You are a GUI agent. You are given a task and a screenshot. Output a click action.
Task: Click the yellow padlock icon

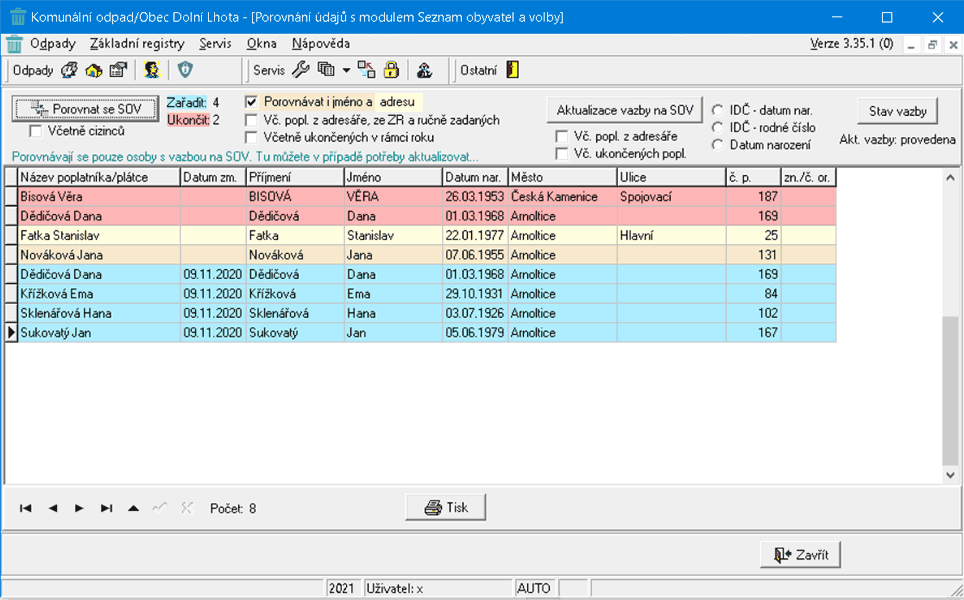pos(391,70)
